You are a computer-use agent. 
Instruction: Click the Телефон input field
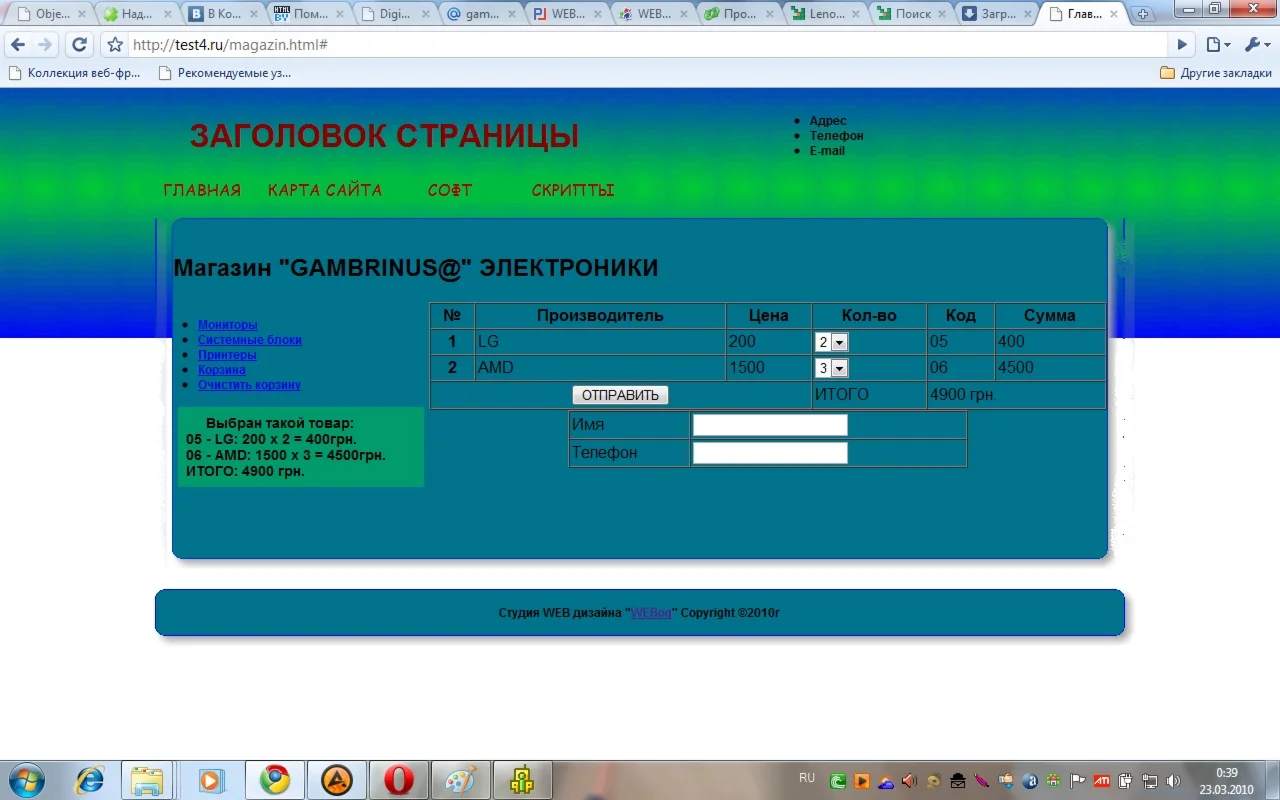point(770,453)
